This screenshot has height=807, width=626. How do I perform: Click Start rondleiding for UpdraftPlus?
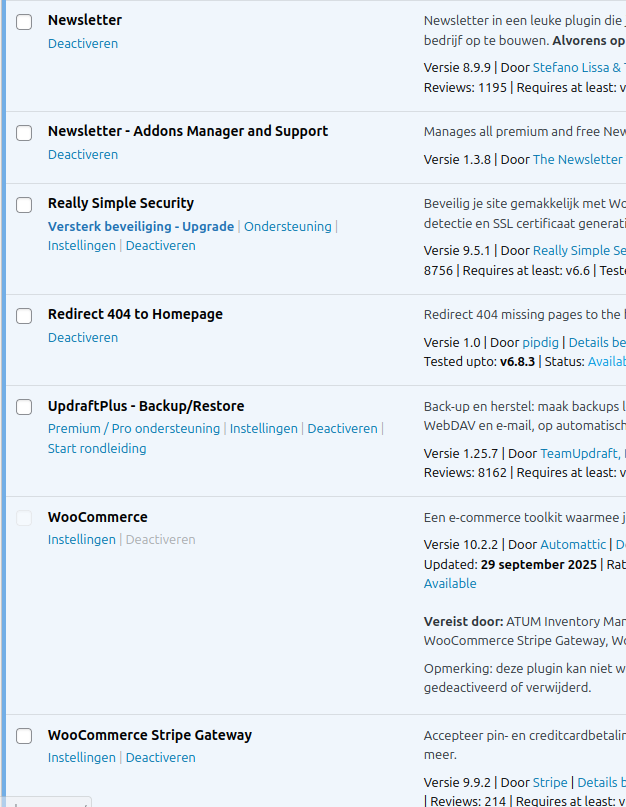(97, 449)
